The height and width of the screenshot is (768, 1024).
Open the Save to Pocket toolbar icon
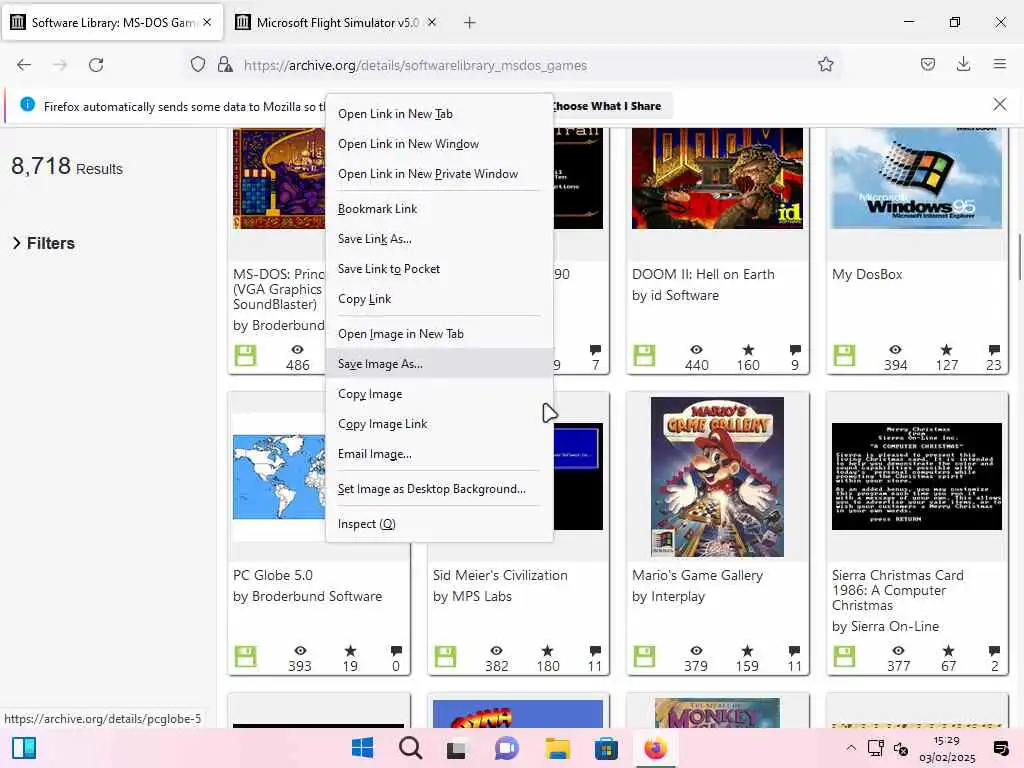(927, 64)
